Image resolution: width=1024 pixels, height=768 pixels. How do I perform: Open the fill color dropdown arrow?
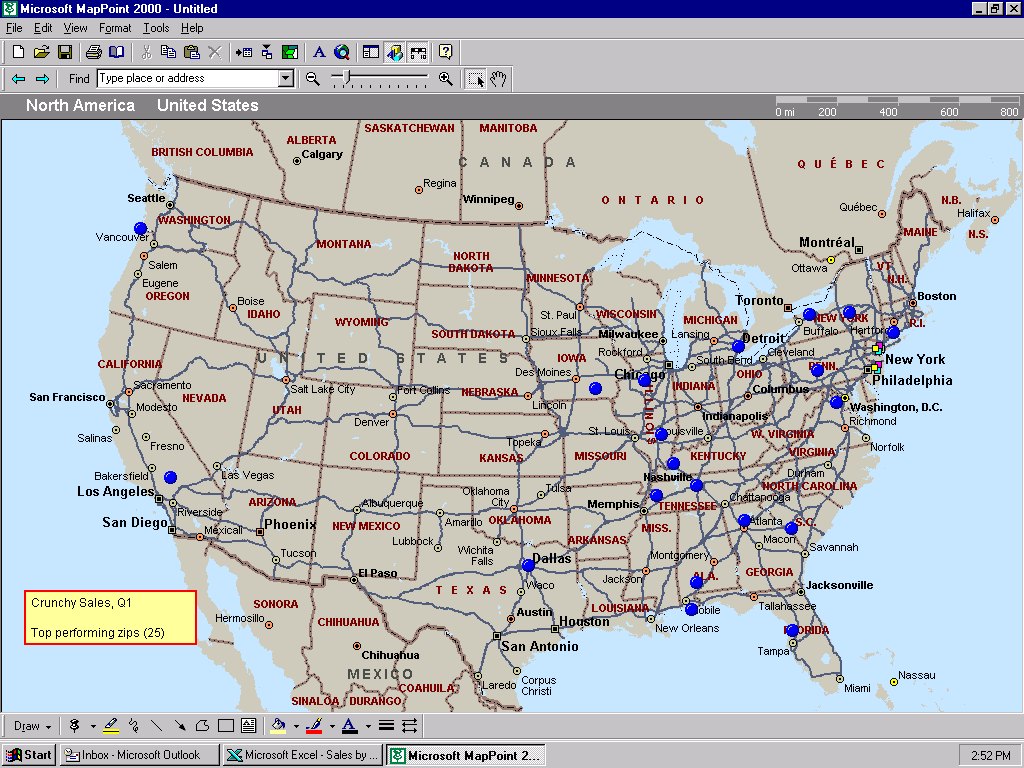[x=294, y=726]
